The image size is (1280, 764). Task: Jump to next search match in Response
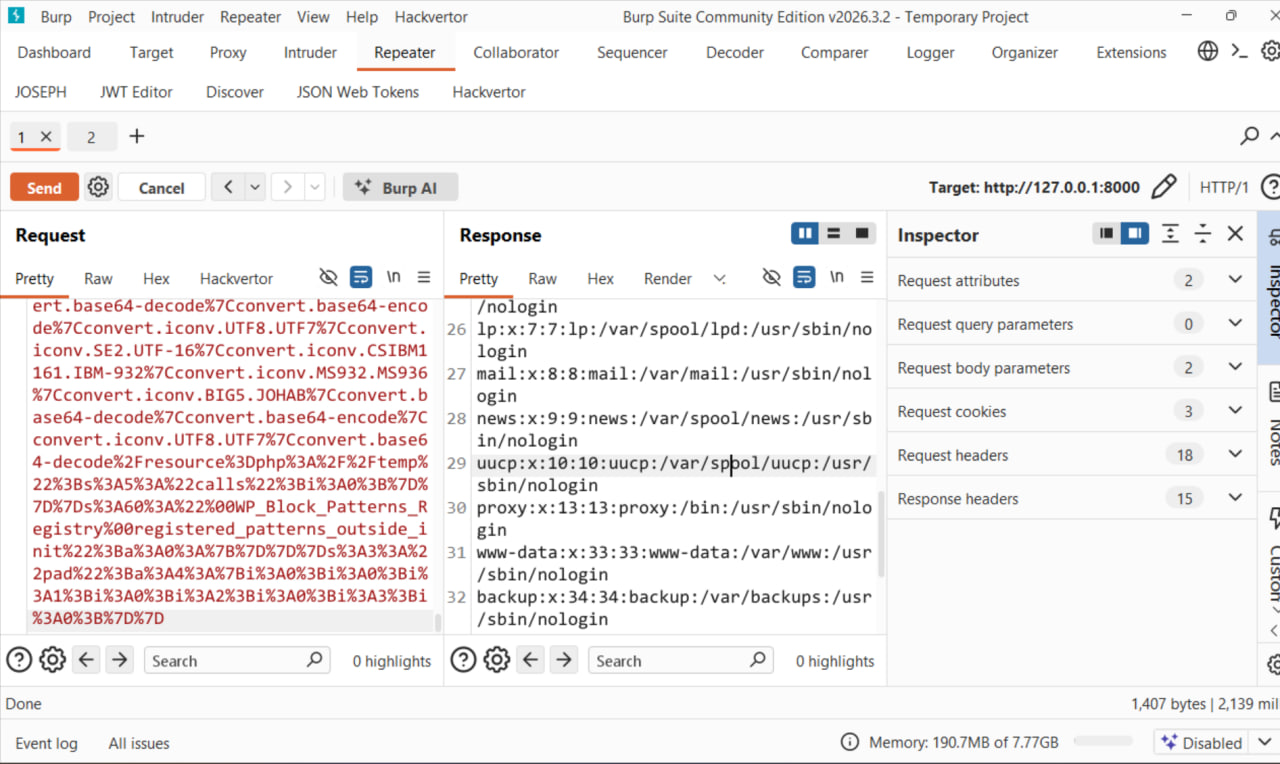(564, 660)
